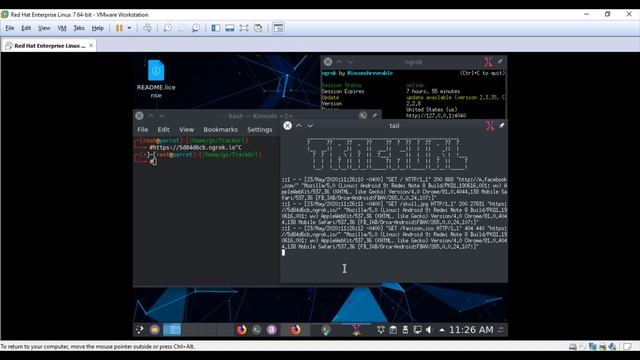
Task: Enter VMware full screen mode
Action: (x=244, y=28)
